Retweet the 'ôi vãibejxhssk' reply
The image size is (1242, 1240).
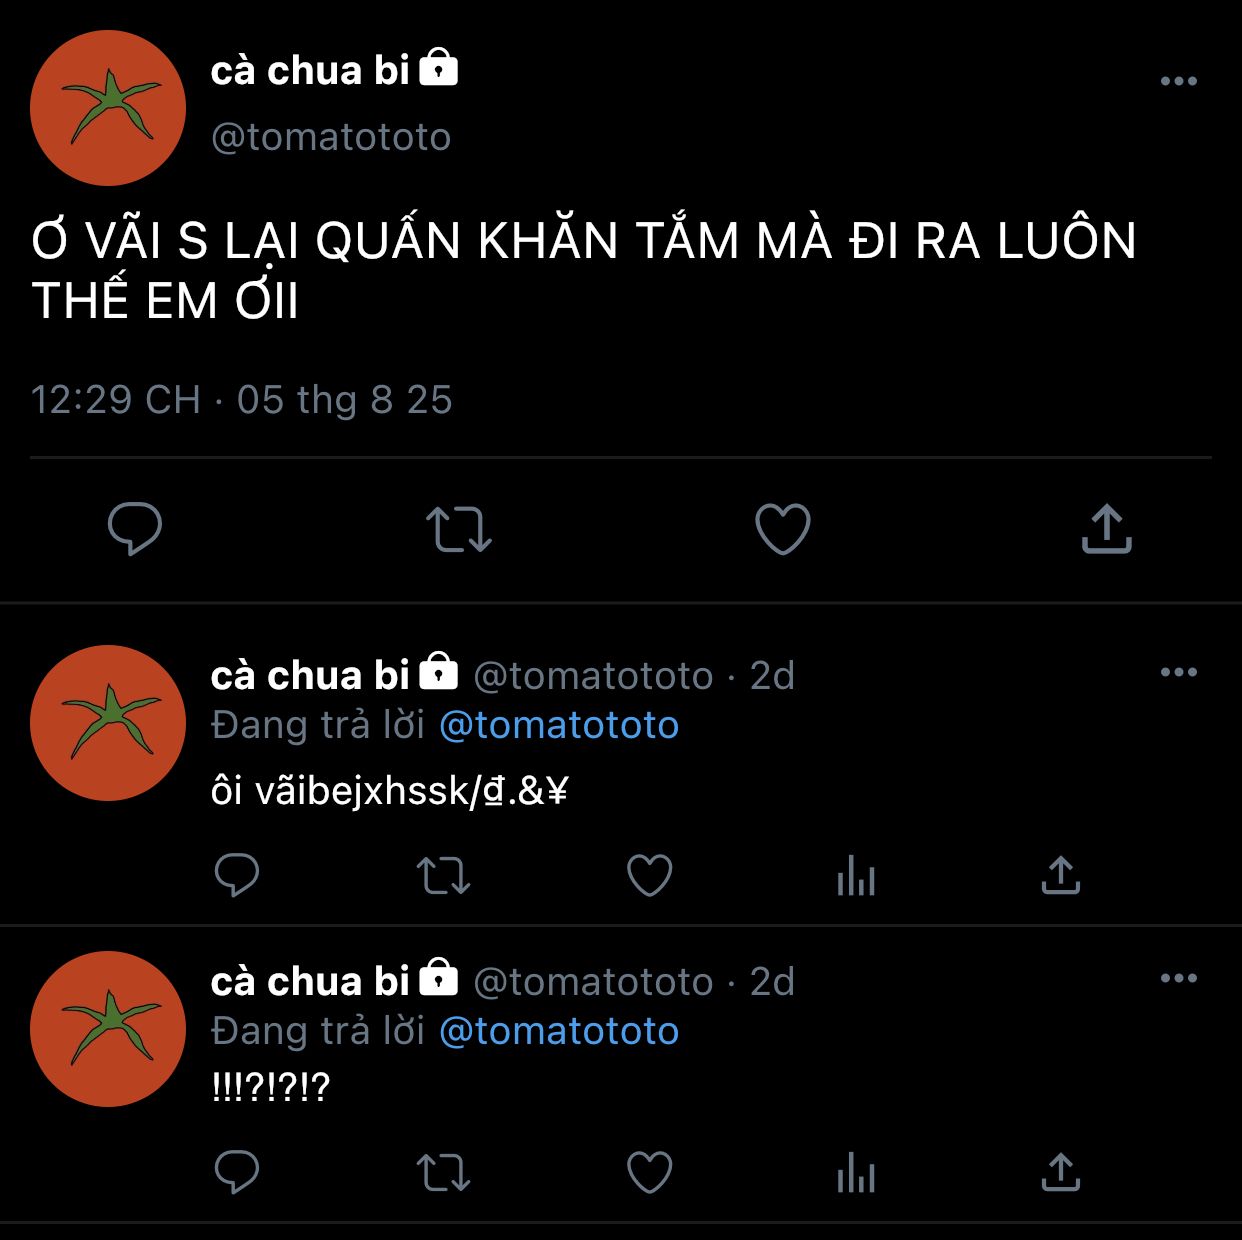click(443, 876)
